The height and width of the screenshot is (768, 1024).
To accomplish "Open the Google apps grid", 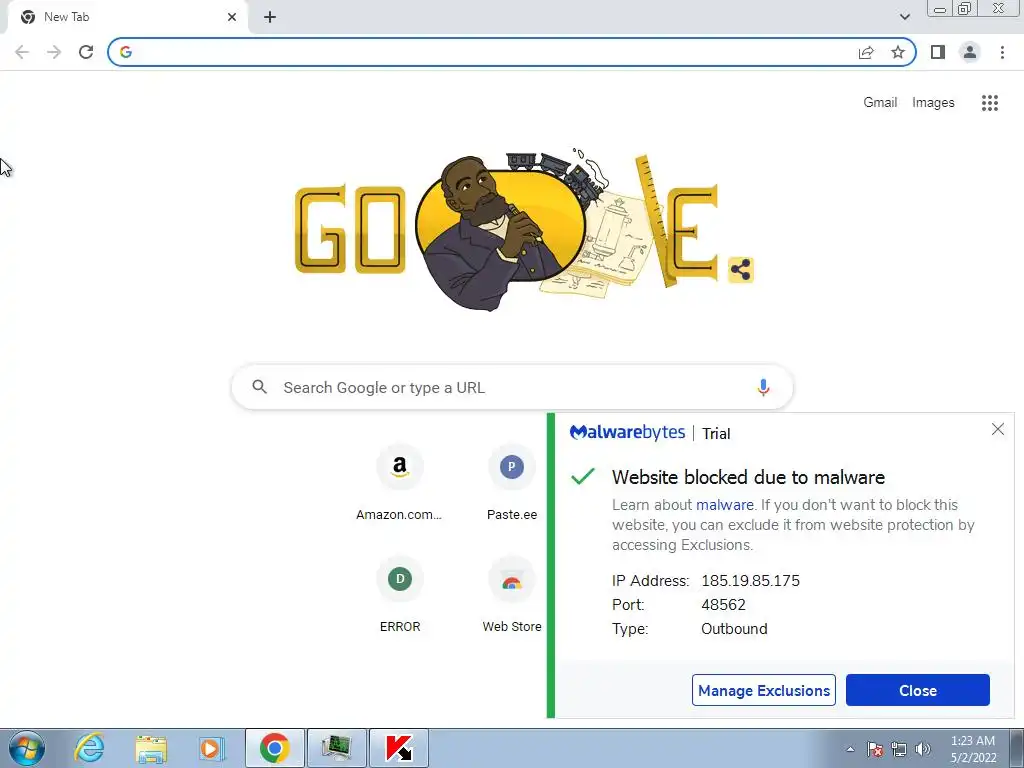I will coord(989,103).
